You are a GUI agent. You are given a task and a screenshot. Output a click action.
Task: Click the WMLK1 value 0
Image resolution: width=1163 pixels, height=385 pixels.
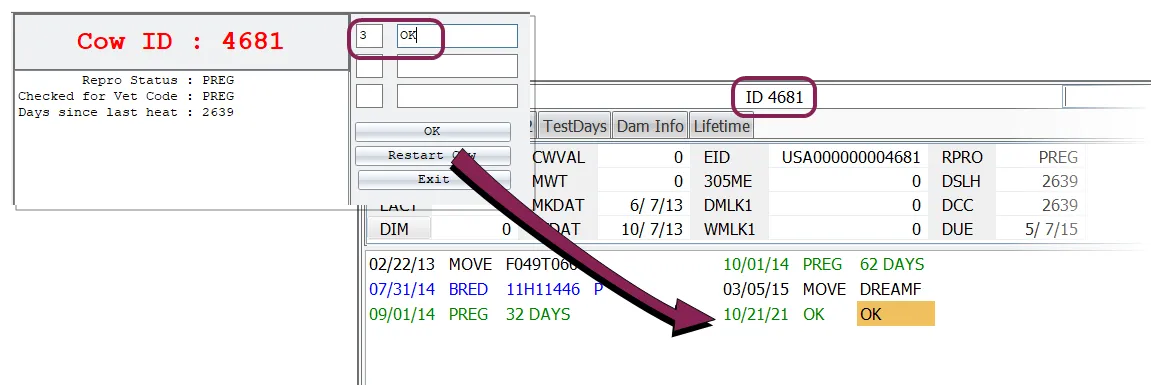(x=917, y=229)
